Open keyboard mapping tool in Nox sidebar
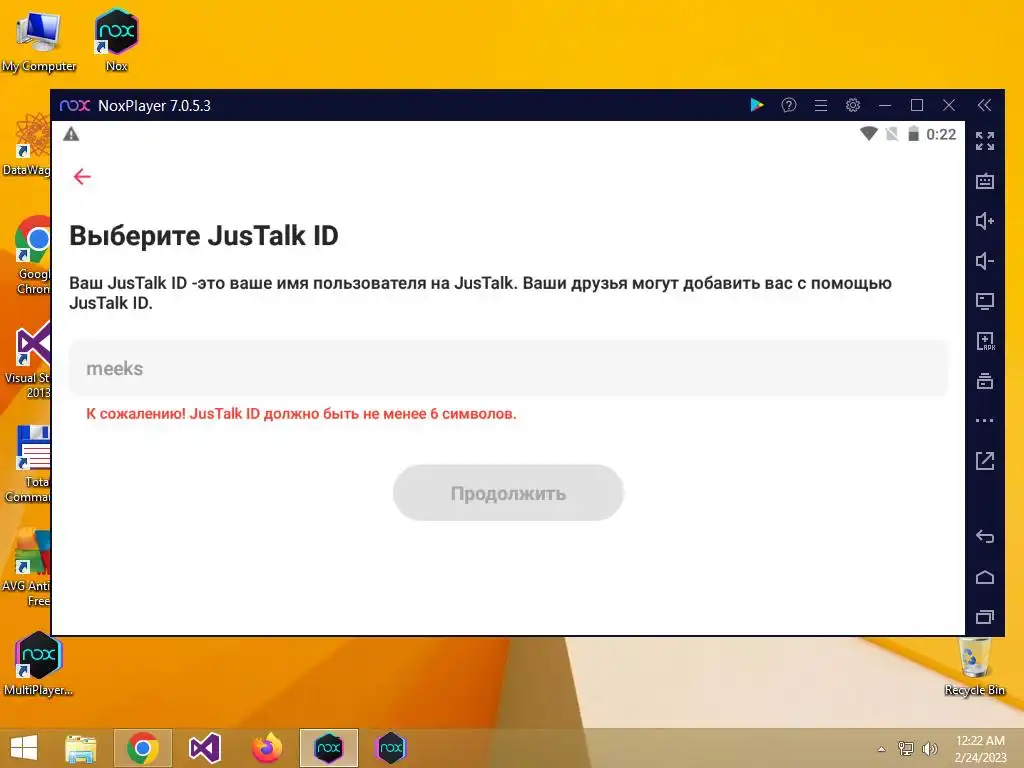The height and width of the screenshot is (768, 1024). [x=985, y=181]
